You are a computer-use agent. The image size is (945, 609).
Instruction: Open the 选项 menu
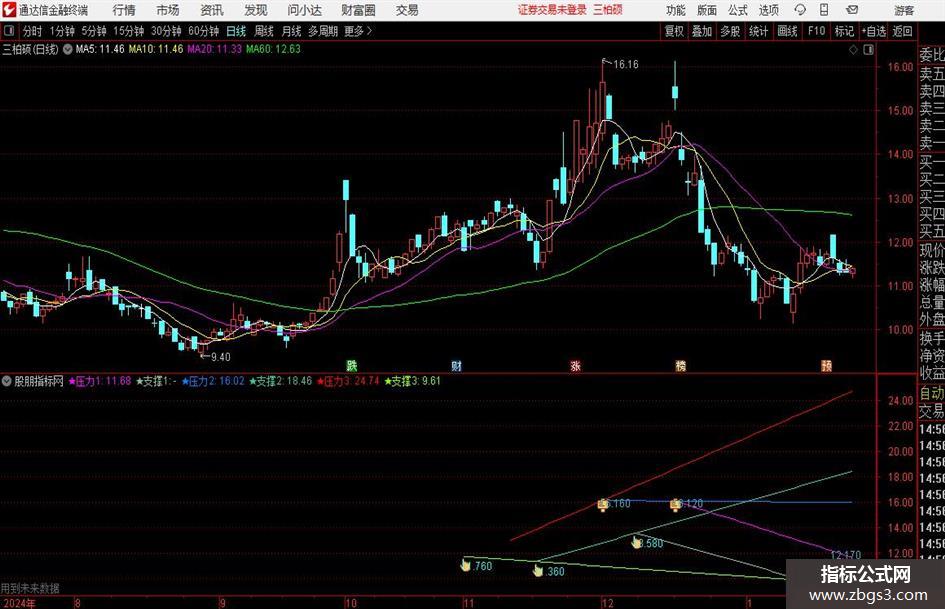pos(768,10)
